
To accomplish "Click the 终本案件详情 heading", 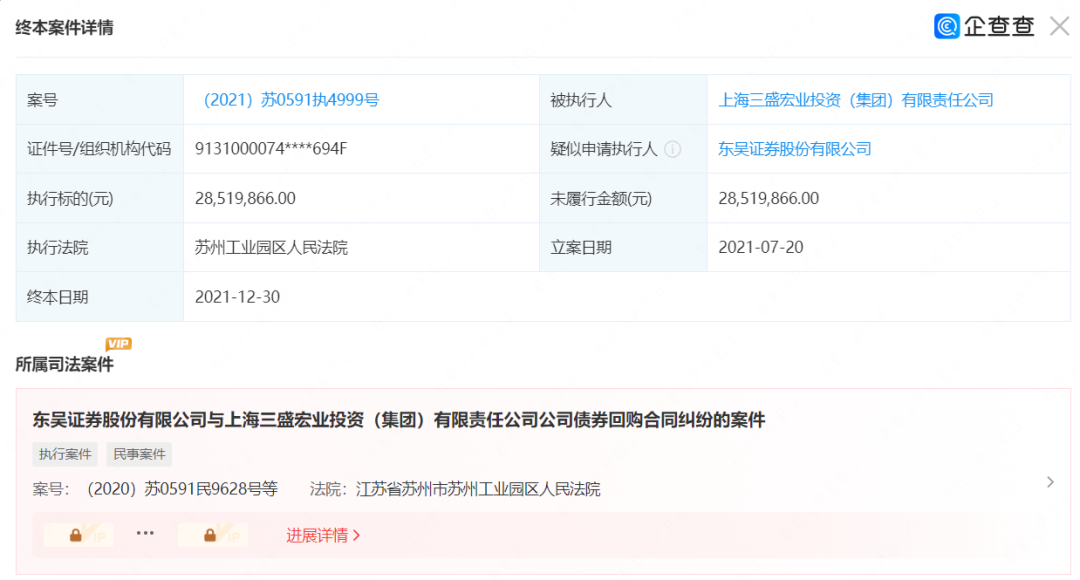I will click(x=64, y=28).
